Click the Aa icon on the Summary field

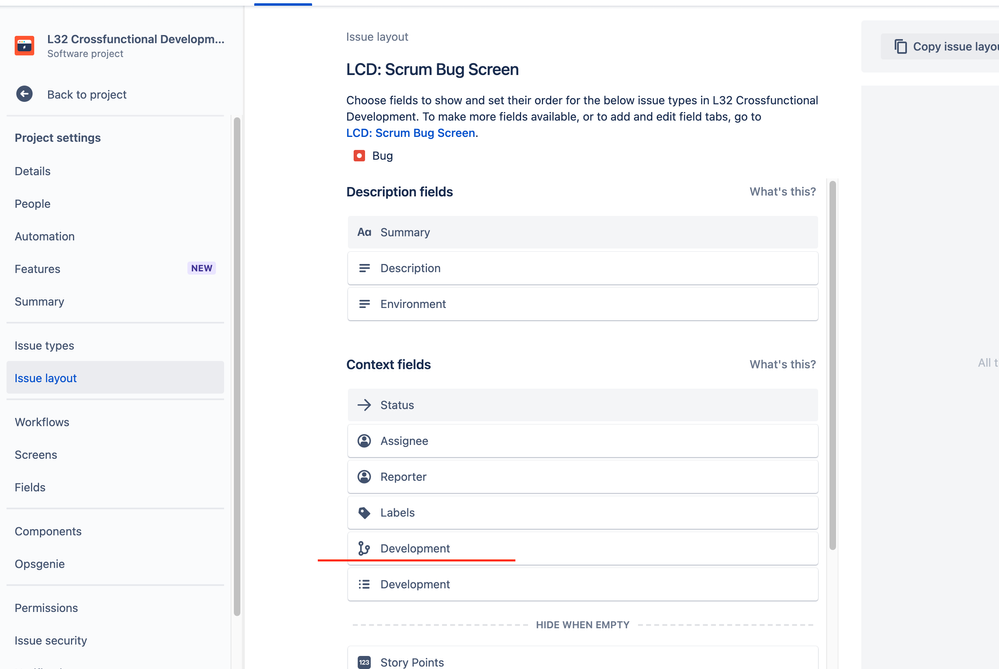click(364, 233)
